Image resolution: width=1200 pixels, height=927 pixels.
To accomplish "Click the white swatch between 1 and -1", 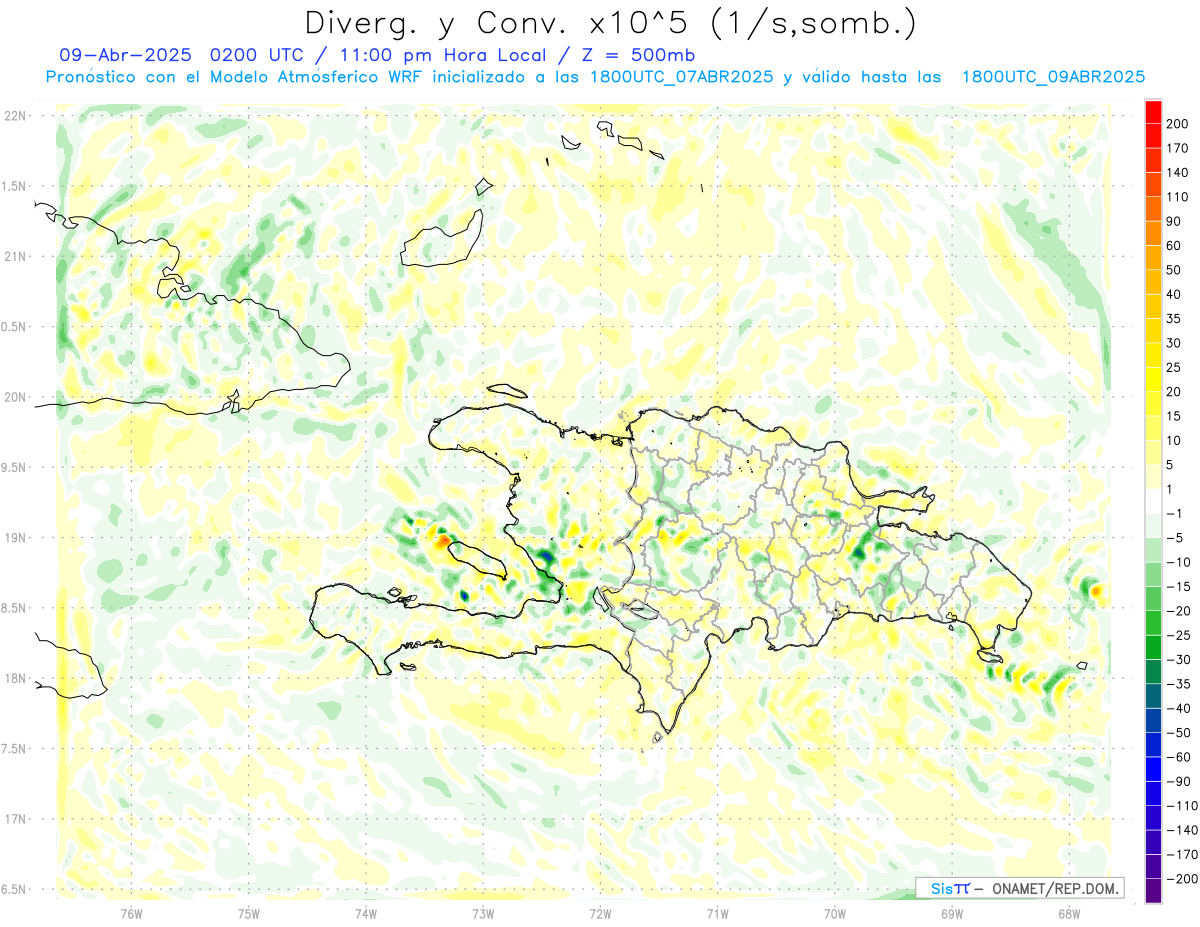I will tap(1153, 501).
